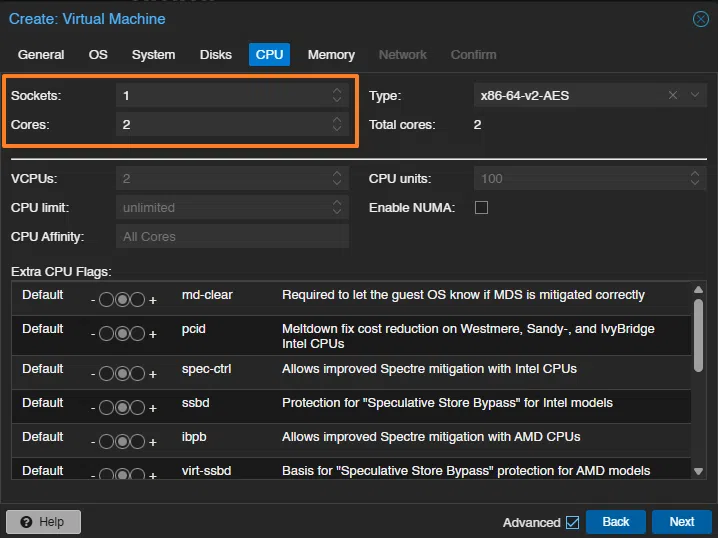The image size is (718, 538).
Task: Increase Sockets value with up spinner
Action: [x=337, y=91]
